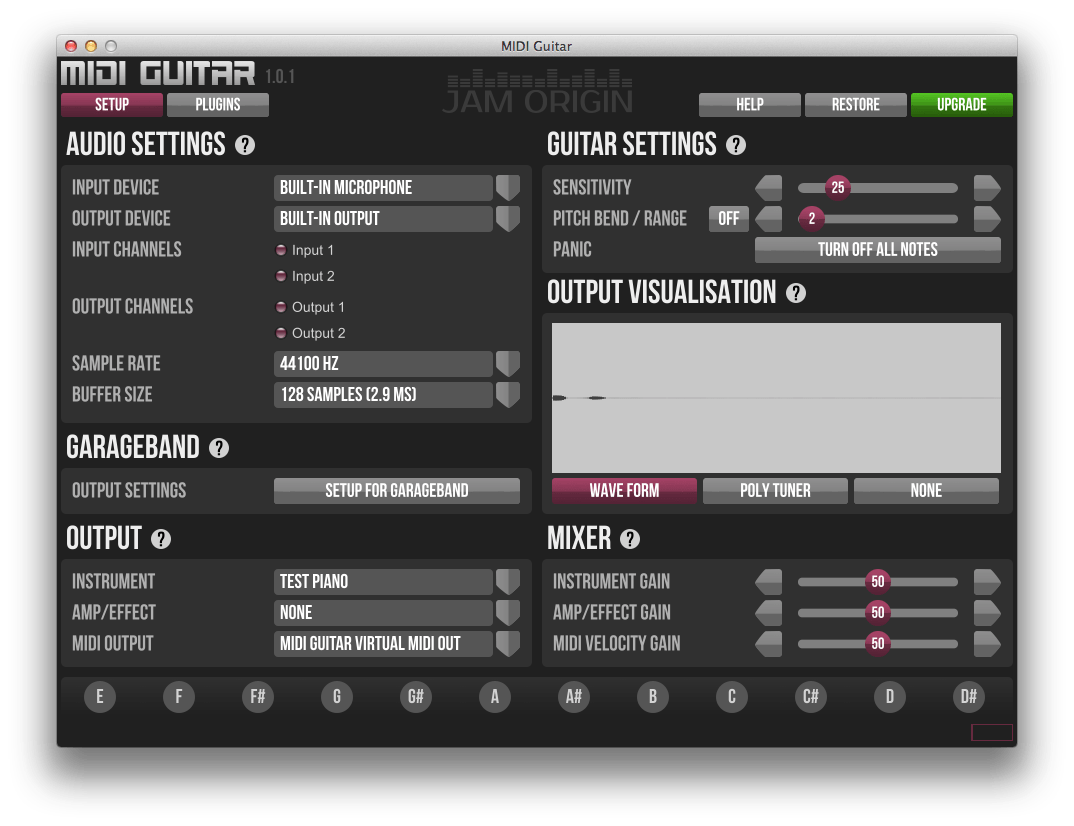Open Sample Rate dropdown arrow

coord(508,364)
